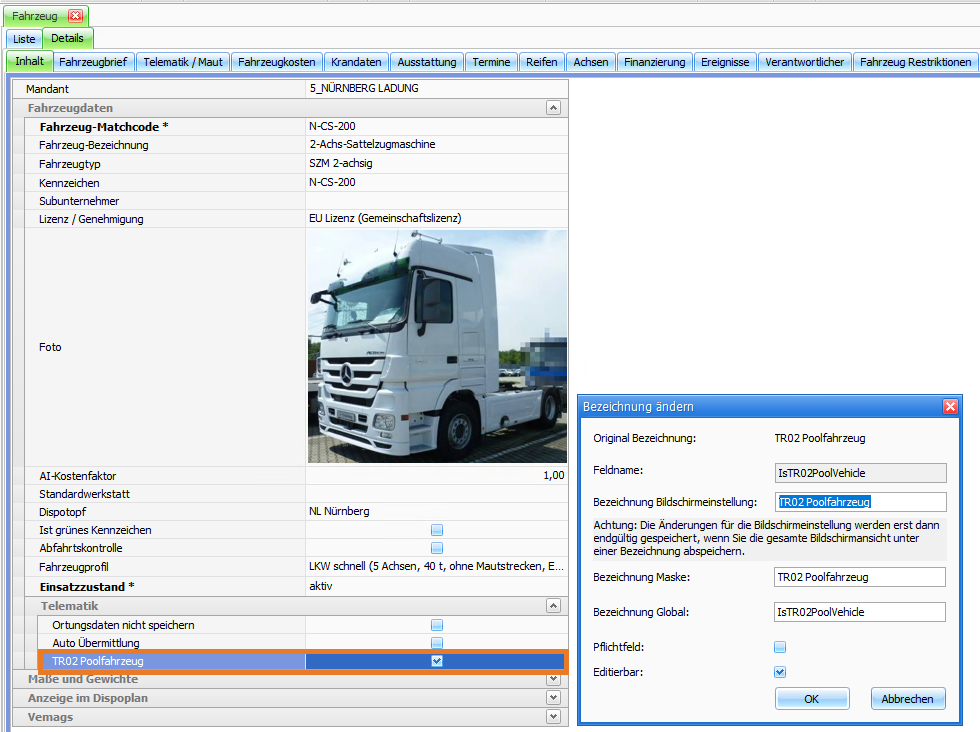Image resolution: width=980 pixels, height=732 pixels.
Task: Expand the Anzeige im Dispoplan section
Action: click(x=553, y=698)
